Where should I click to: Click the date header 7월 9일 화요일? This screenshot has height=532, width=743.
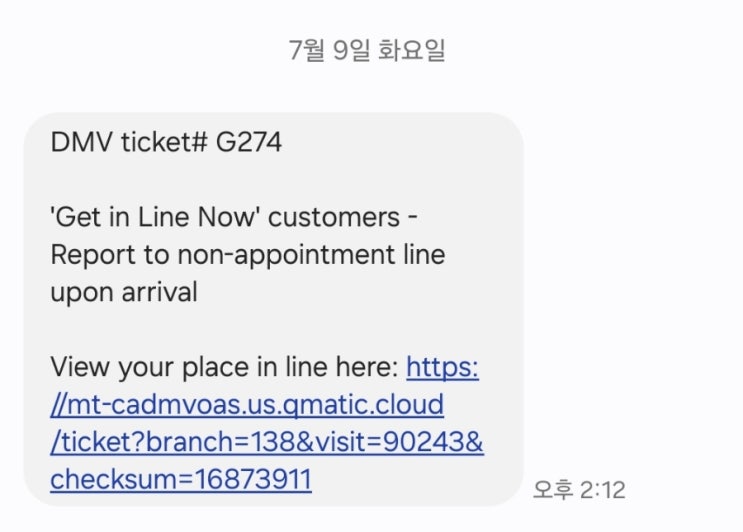(367, 51)
